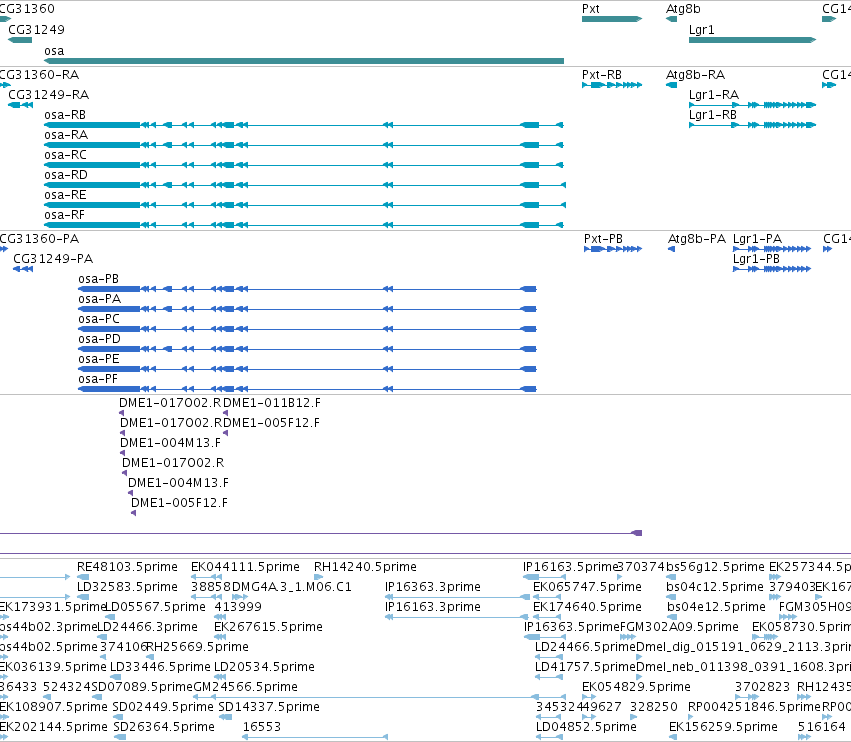
Task: Open the FGM302A09.5prime EST label
Action: pos(679,626)
